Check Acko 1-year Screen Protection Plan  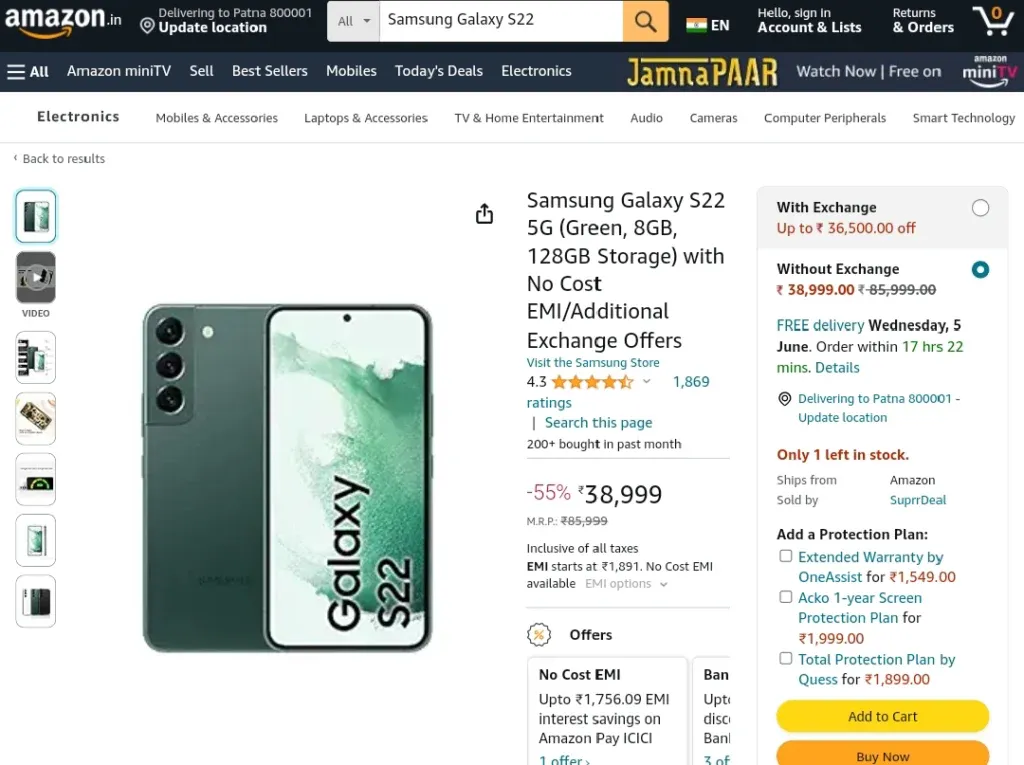[786, 597]
